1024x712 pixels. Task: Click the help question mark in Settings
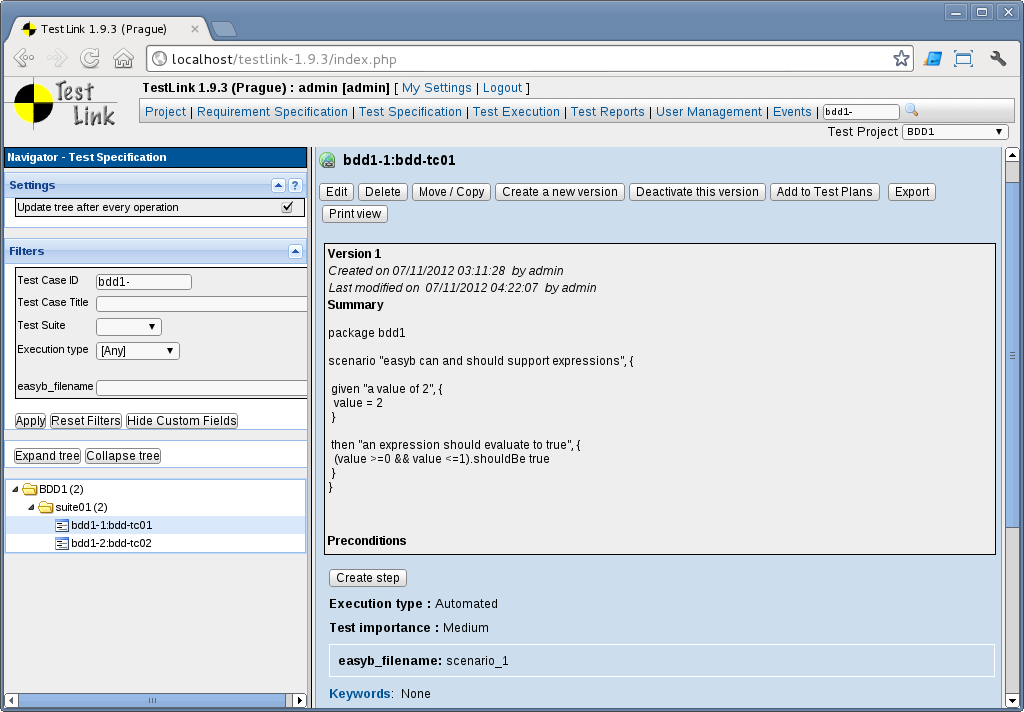tap(295, 185)
